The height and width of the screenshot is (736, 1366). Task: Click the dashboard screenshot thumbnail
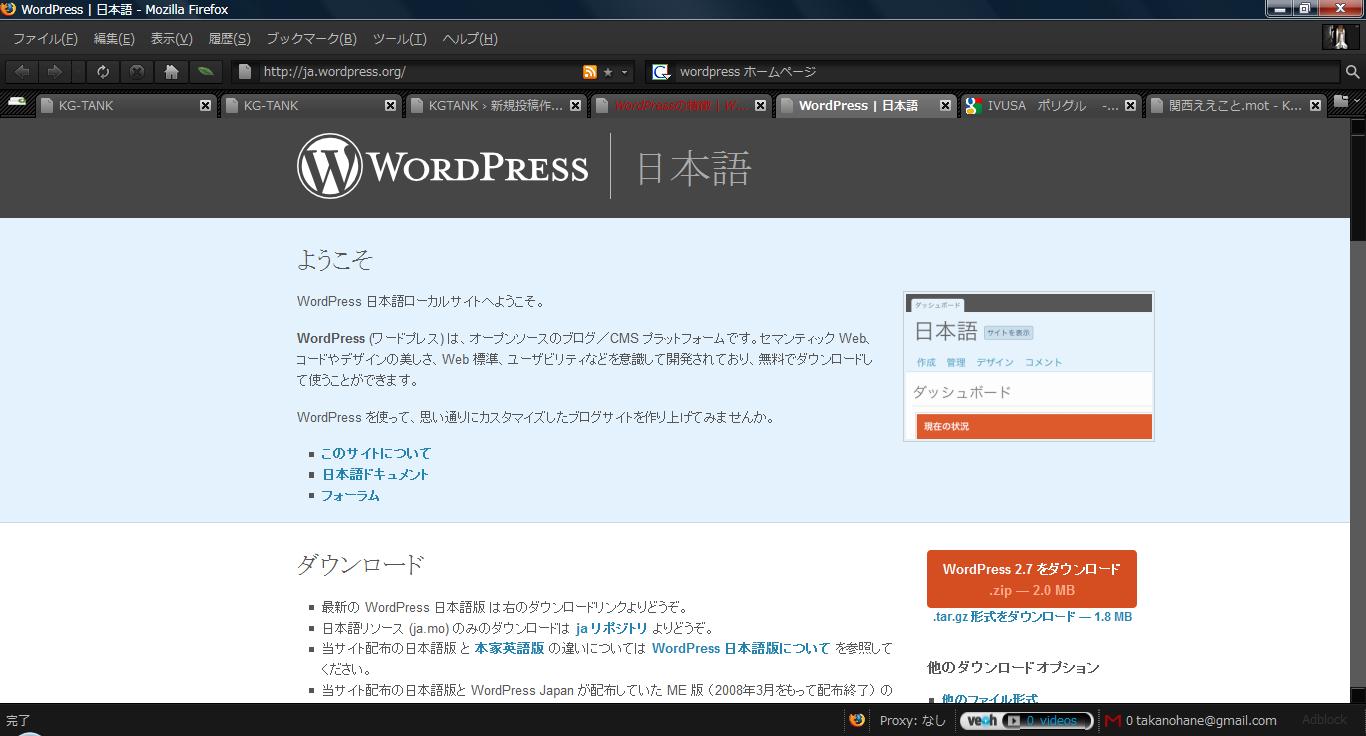1029,366
